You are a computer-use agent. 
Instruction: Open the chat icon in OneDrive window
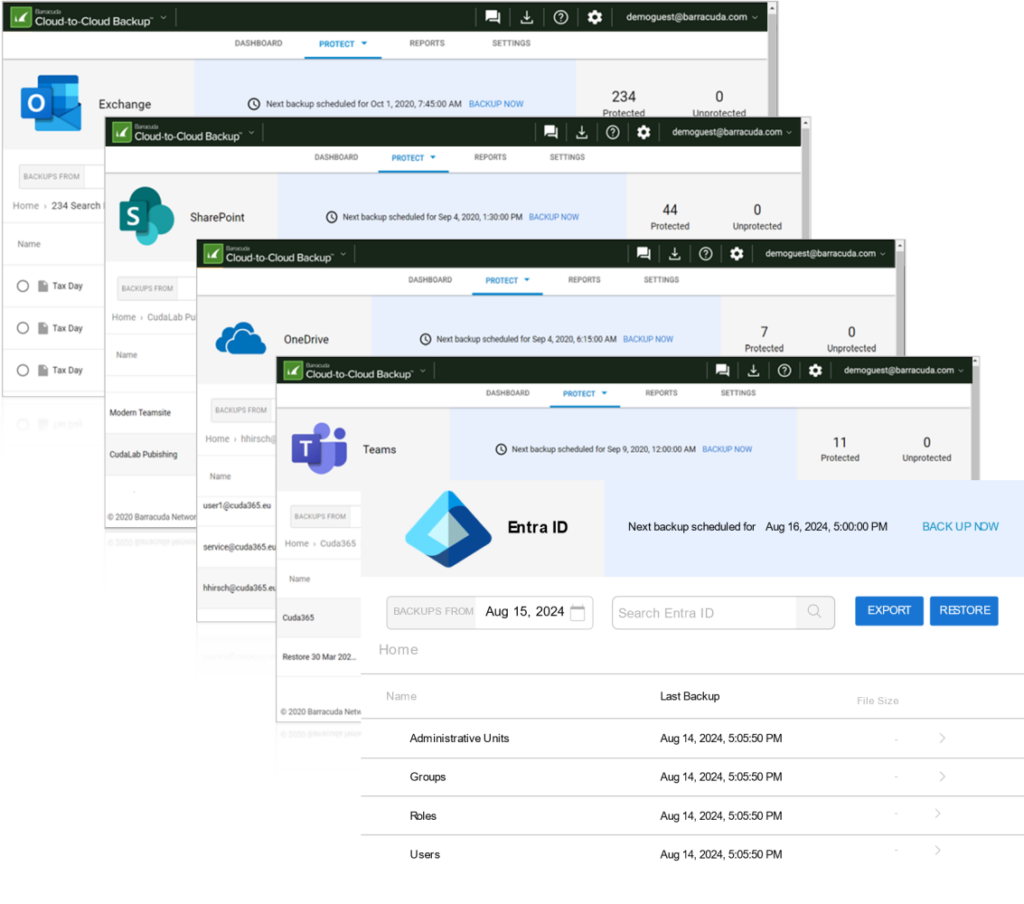(x=643, y=254)
